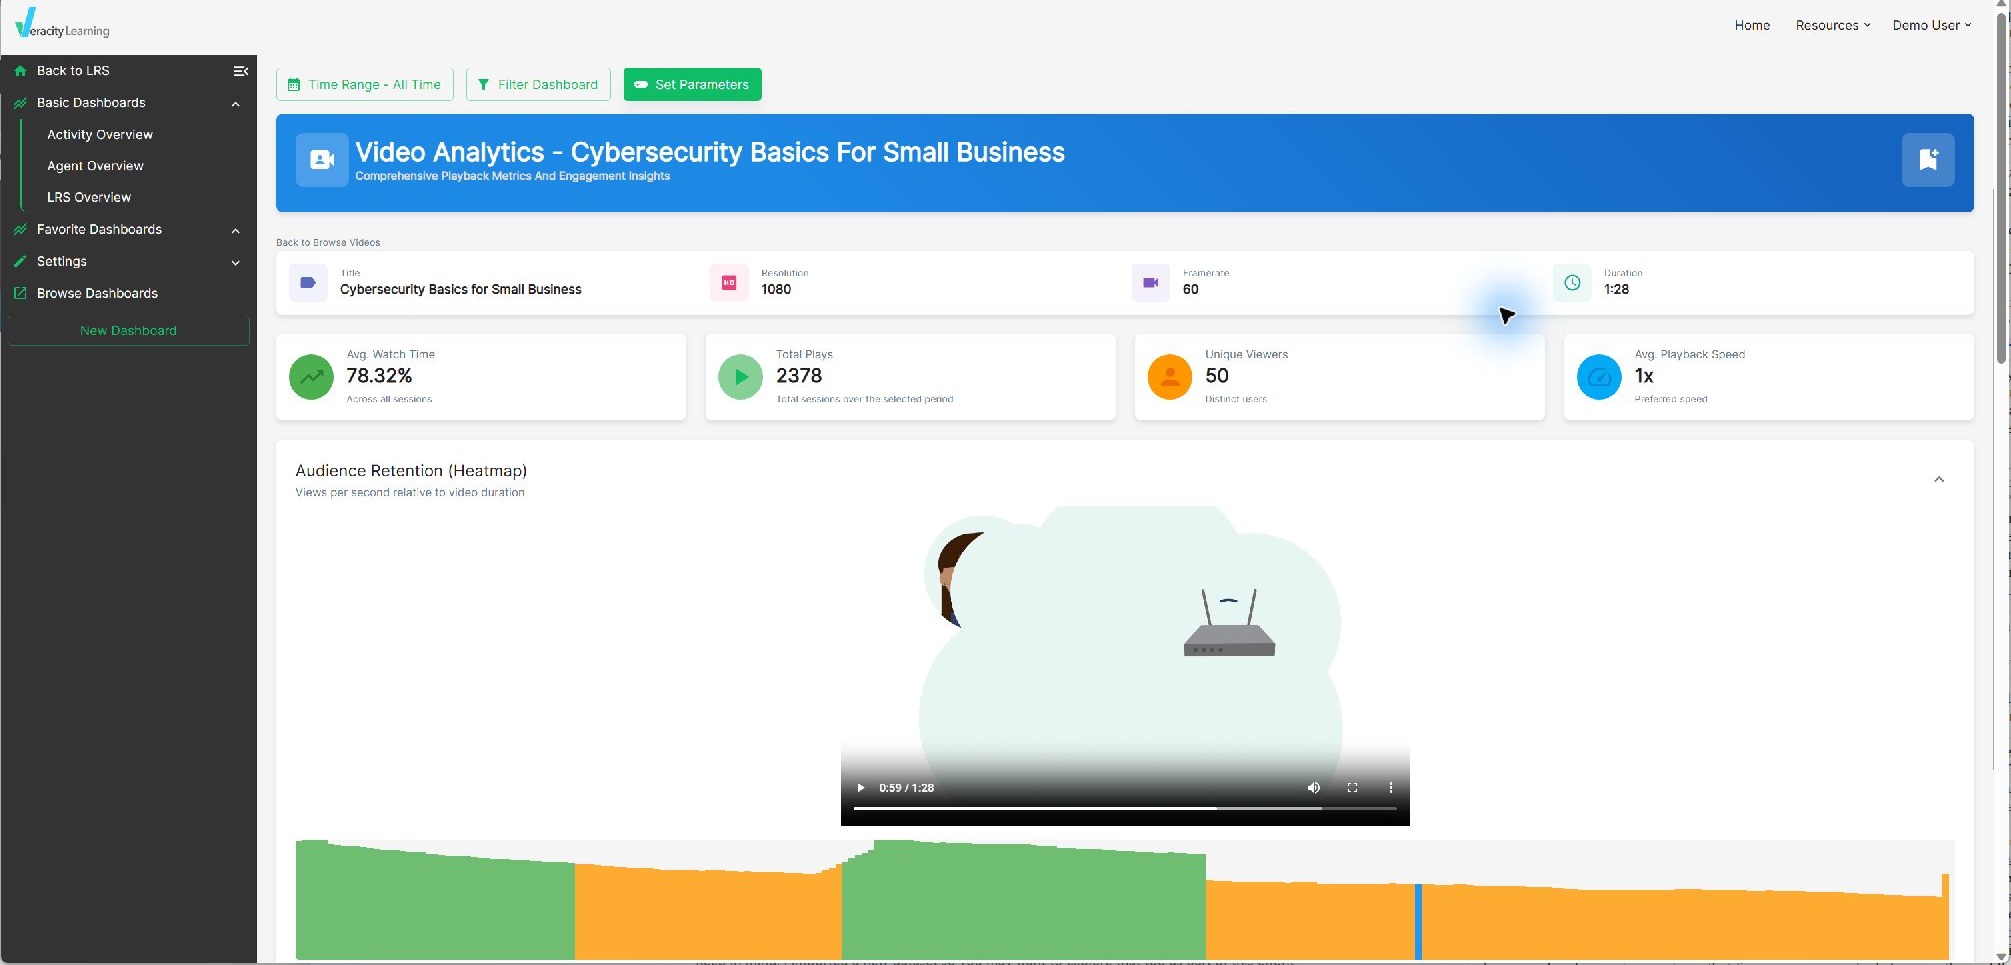Image resolution: width=2011 pixels, height=965 pixels.
Task: Follow the Back to Browse Videos link
Action: (328, 243)
